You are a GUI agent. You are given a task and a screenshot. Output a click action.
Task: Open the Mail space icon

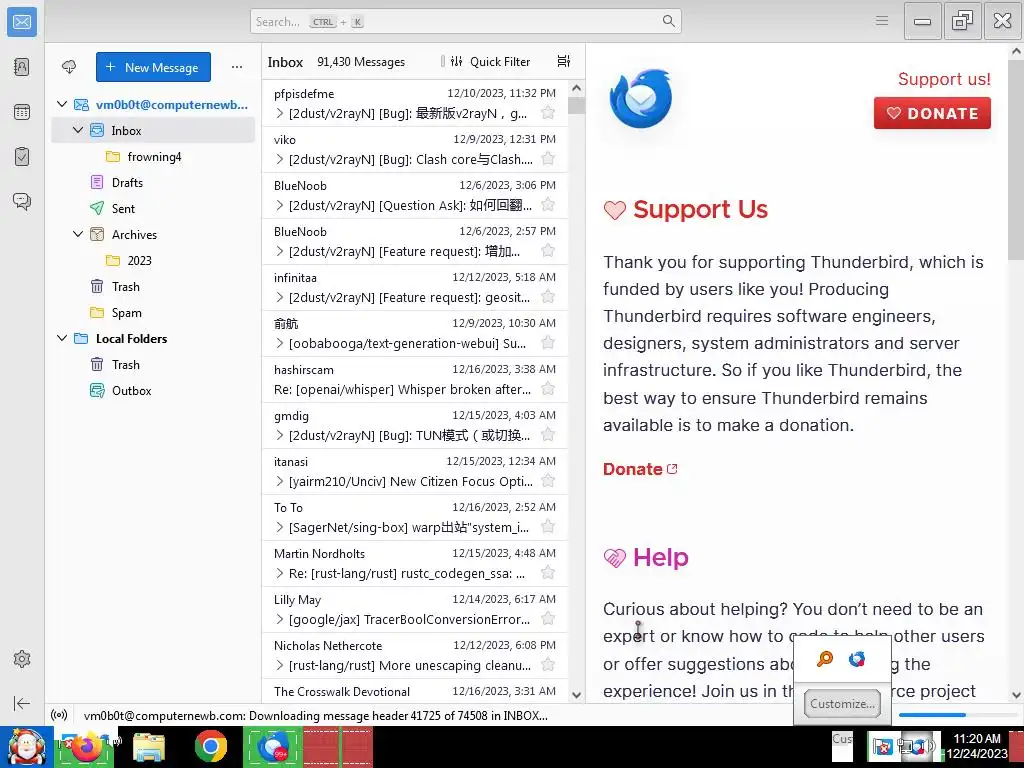[x=22, y=22]
